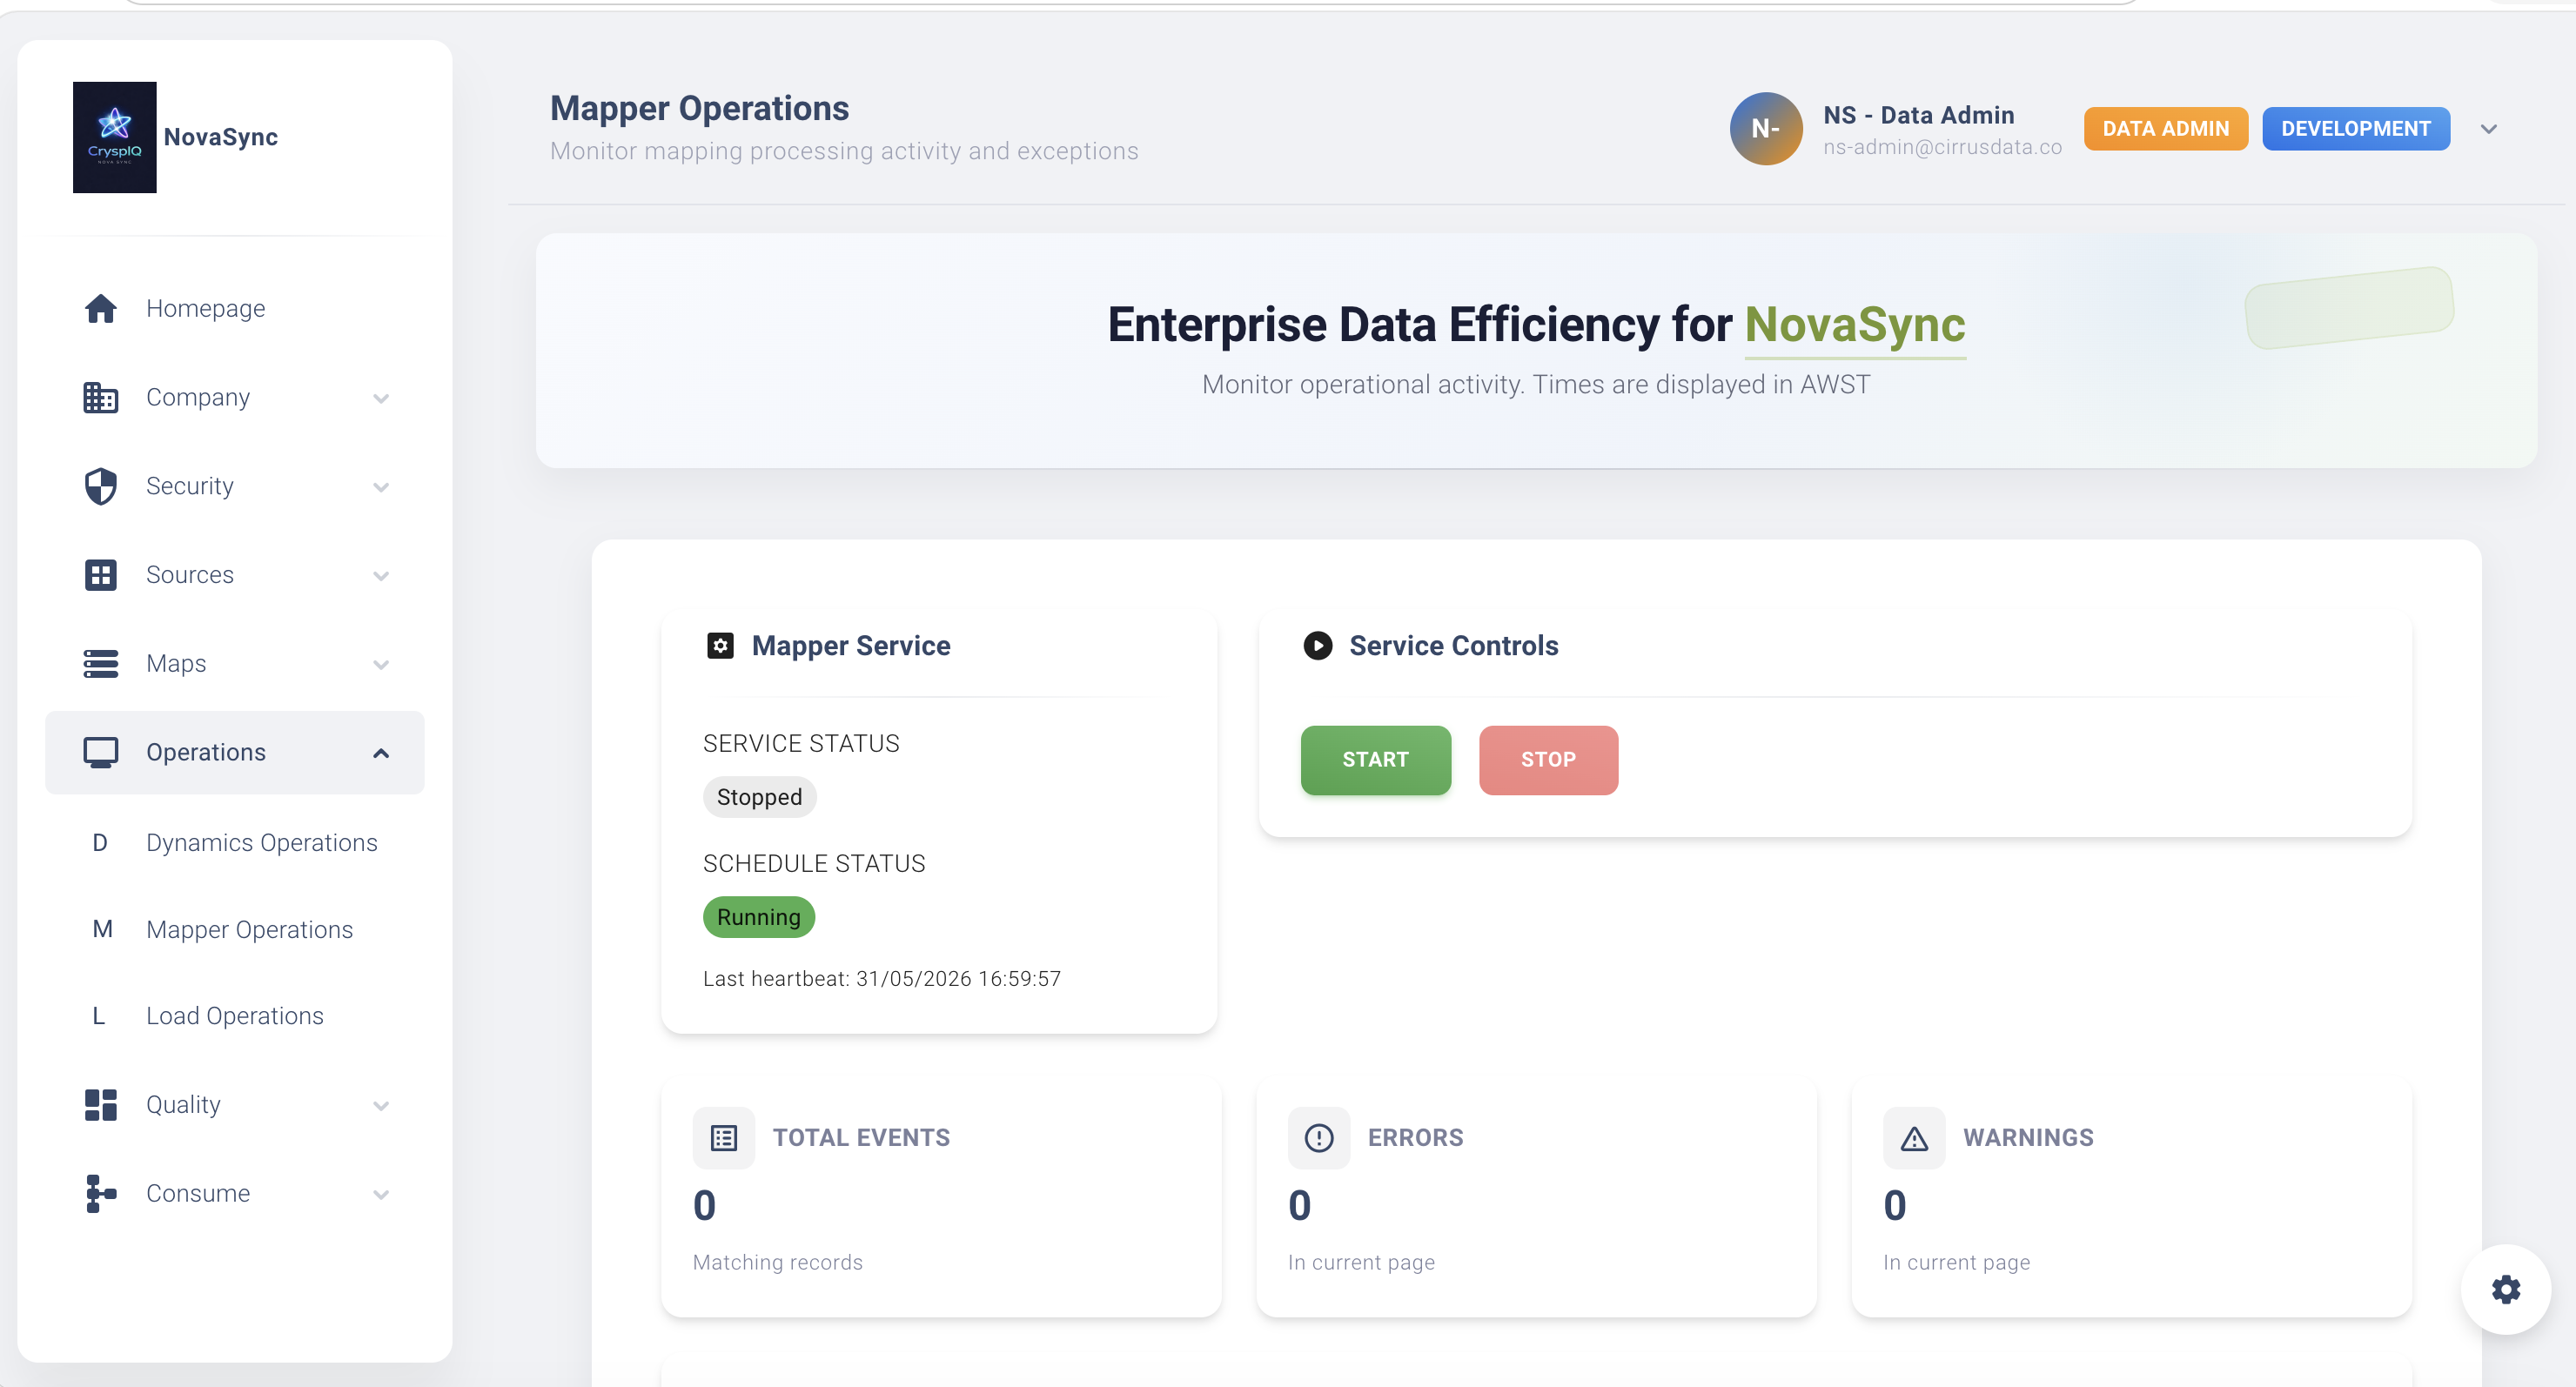Click the Maps stacked-rows icon

(x=100, y=663)
